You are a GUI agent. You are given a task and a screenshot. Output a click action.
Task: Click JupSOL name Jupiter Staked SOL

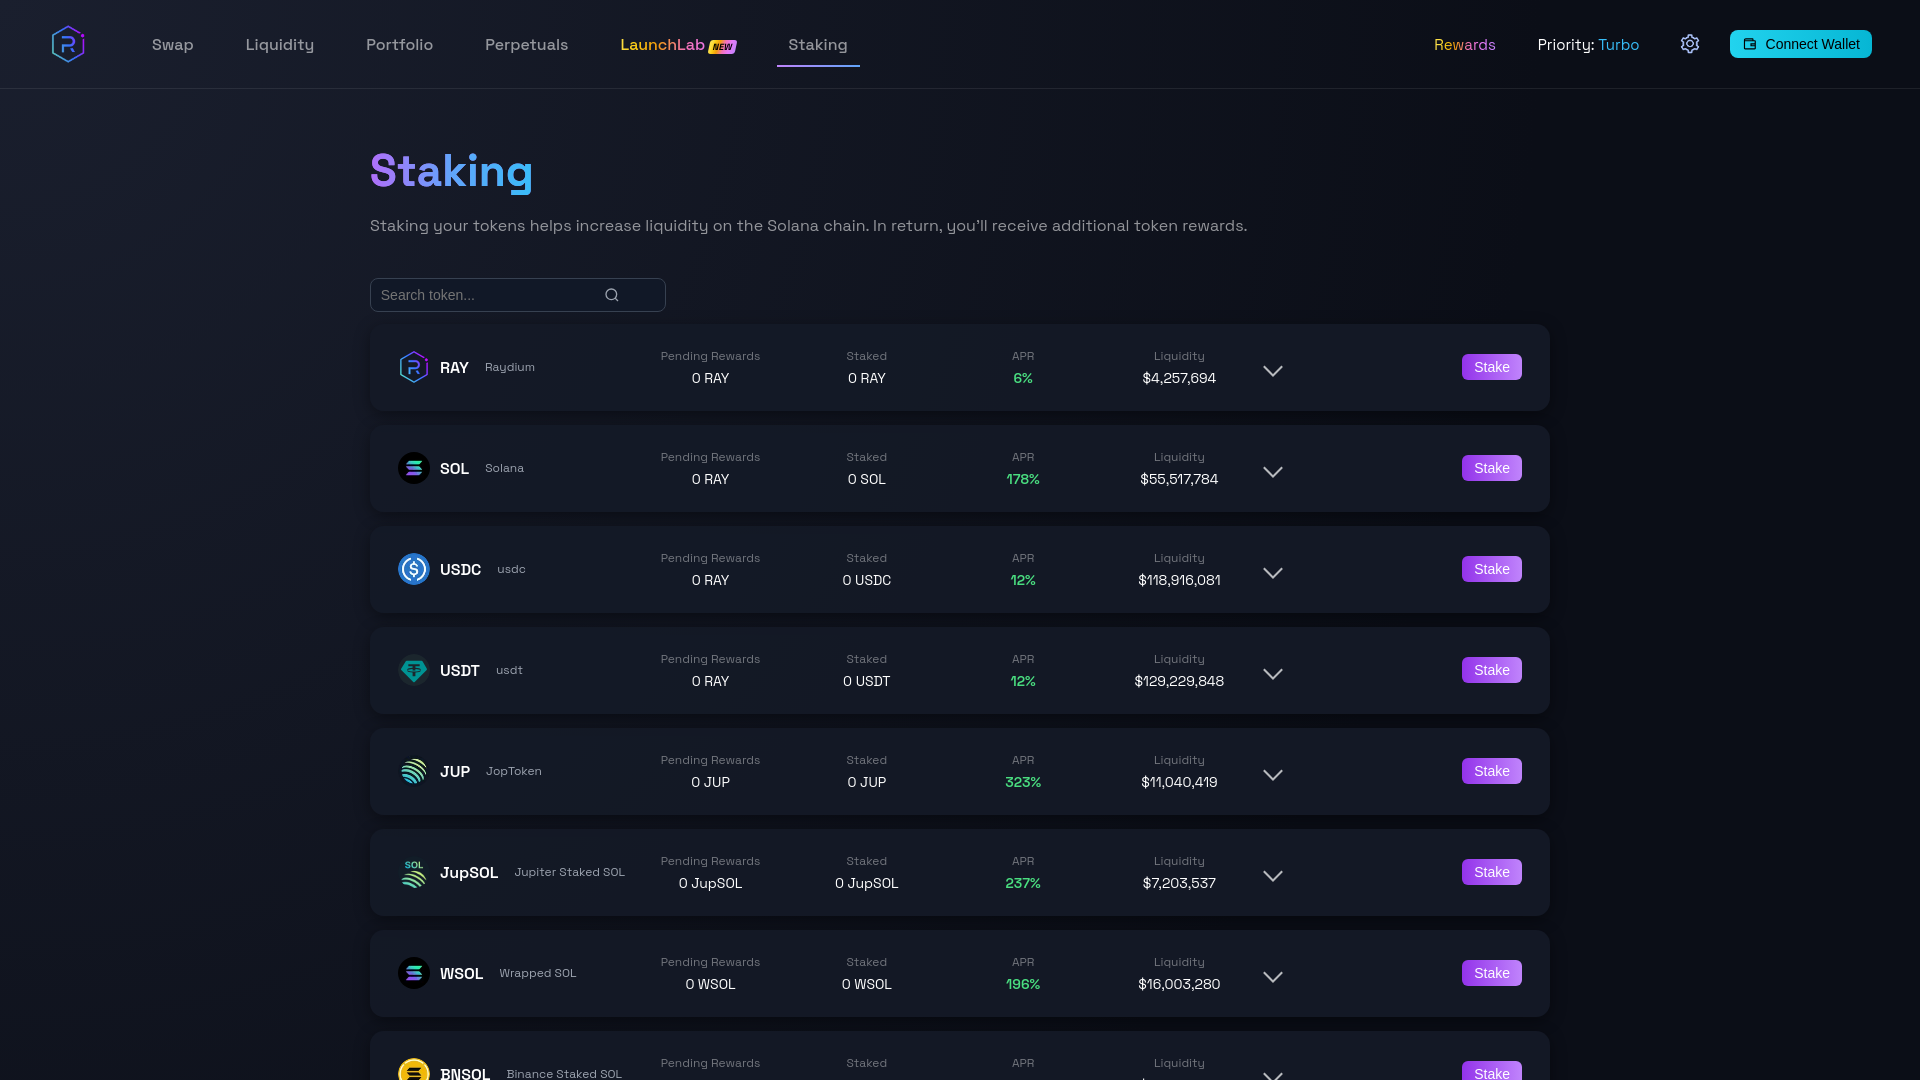point(570,872)
